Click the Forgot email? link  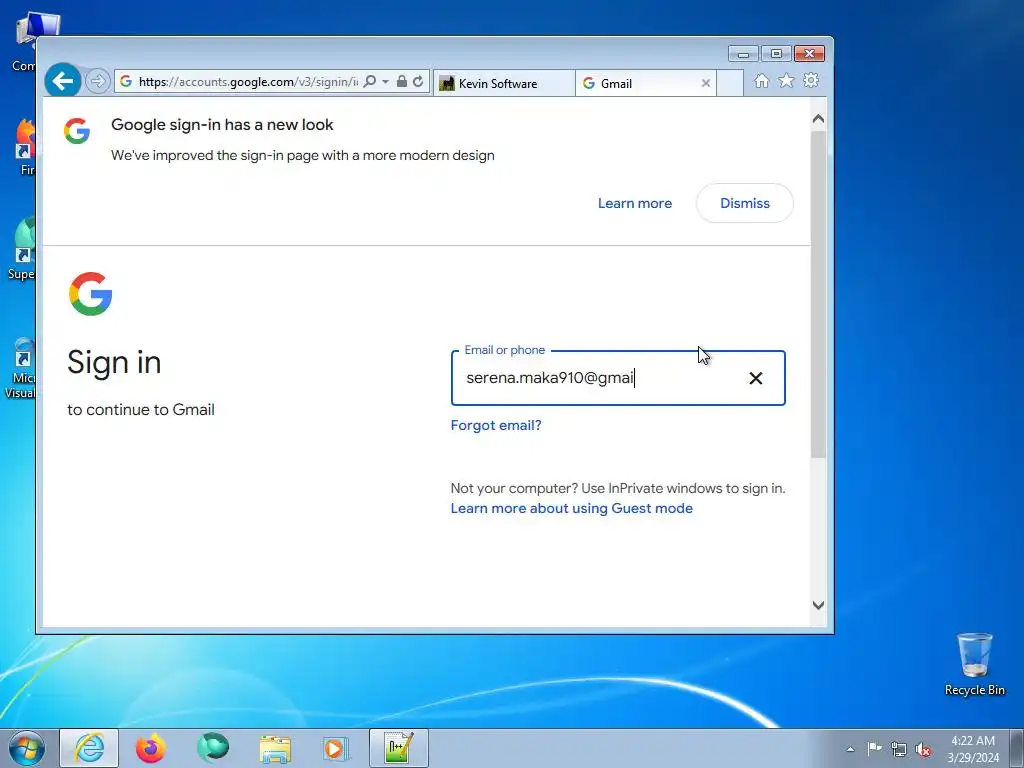(x=496, y=425)
